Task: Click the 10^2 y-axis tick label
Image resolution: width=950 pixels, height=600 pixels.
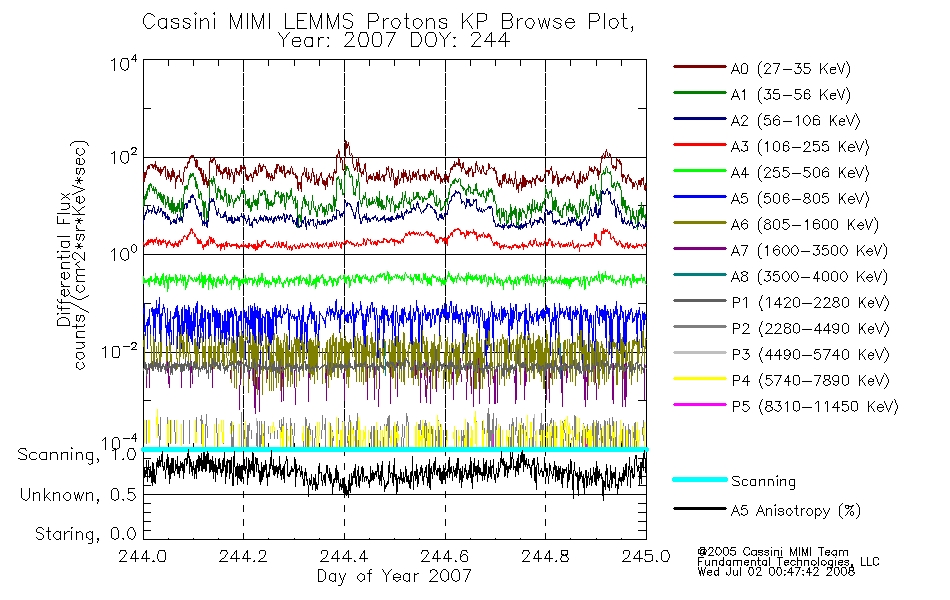Action: (124, 158)
